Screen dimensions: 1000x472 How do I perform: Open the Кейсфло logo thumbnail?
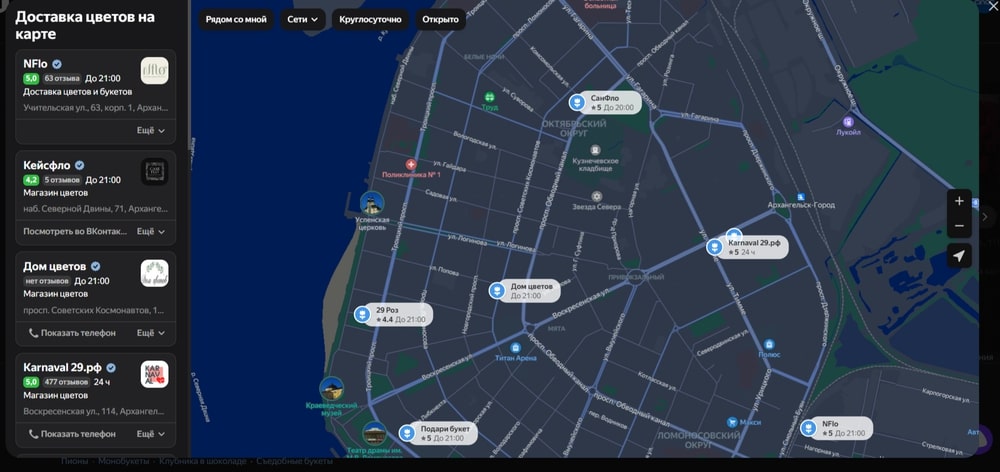click(x=154, y=172)
